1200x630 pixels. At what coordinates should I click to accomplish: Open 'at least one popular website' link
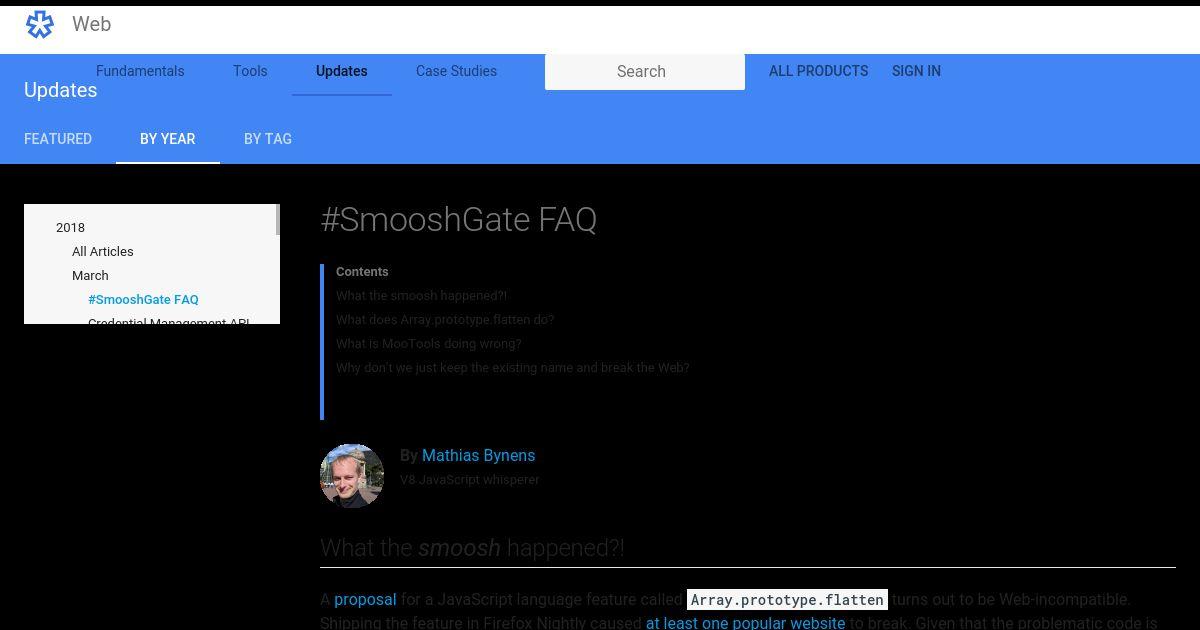click(x=745, y=623)
